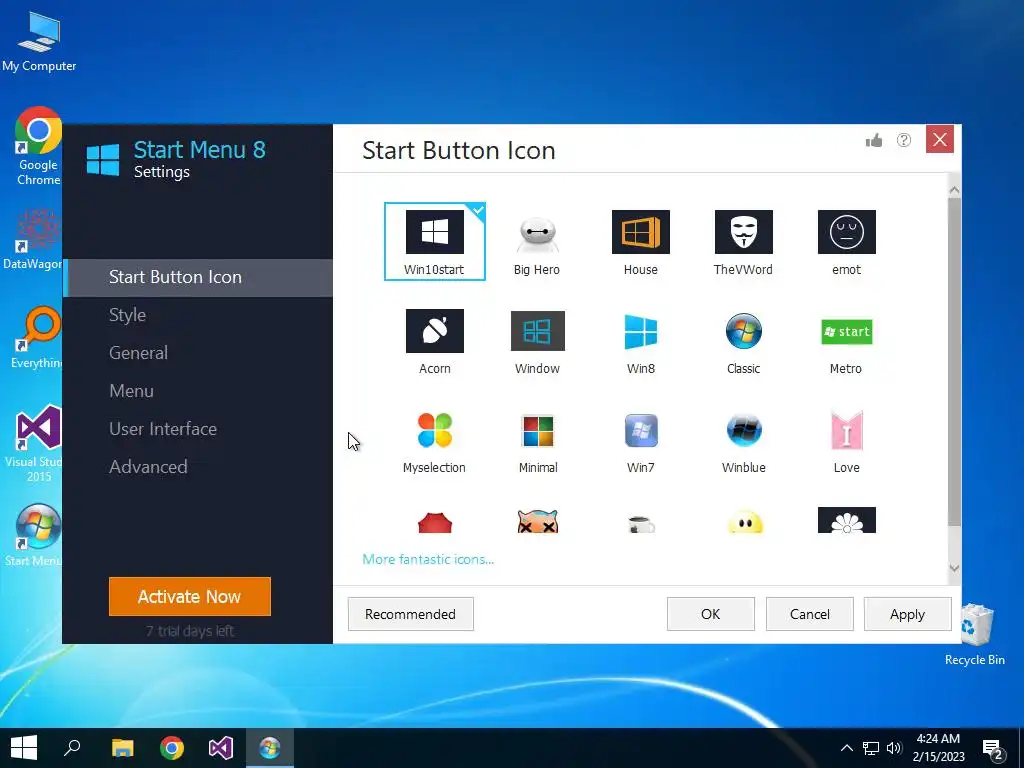Open taskbar search magnifier
Screen dimensions: 1024x768
point(72,748)
